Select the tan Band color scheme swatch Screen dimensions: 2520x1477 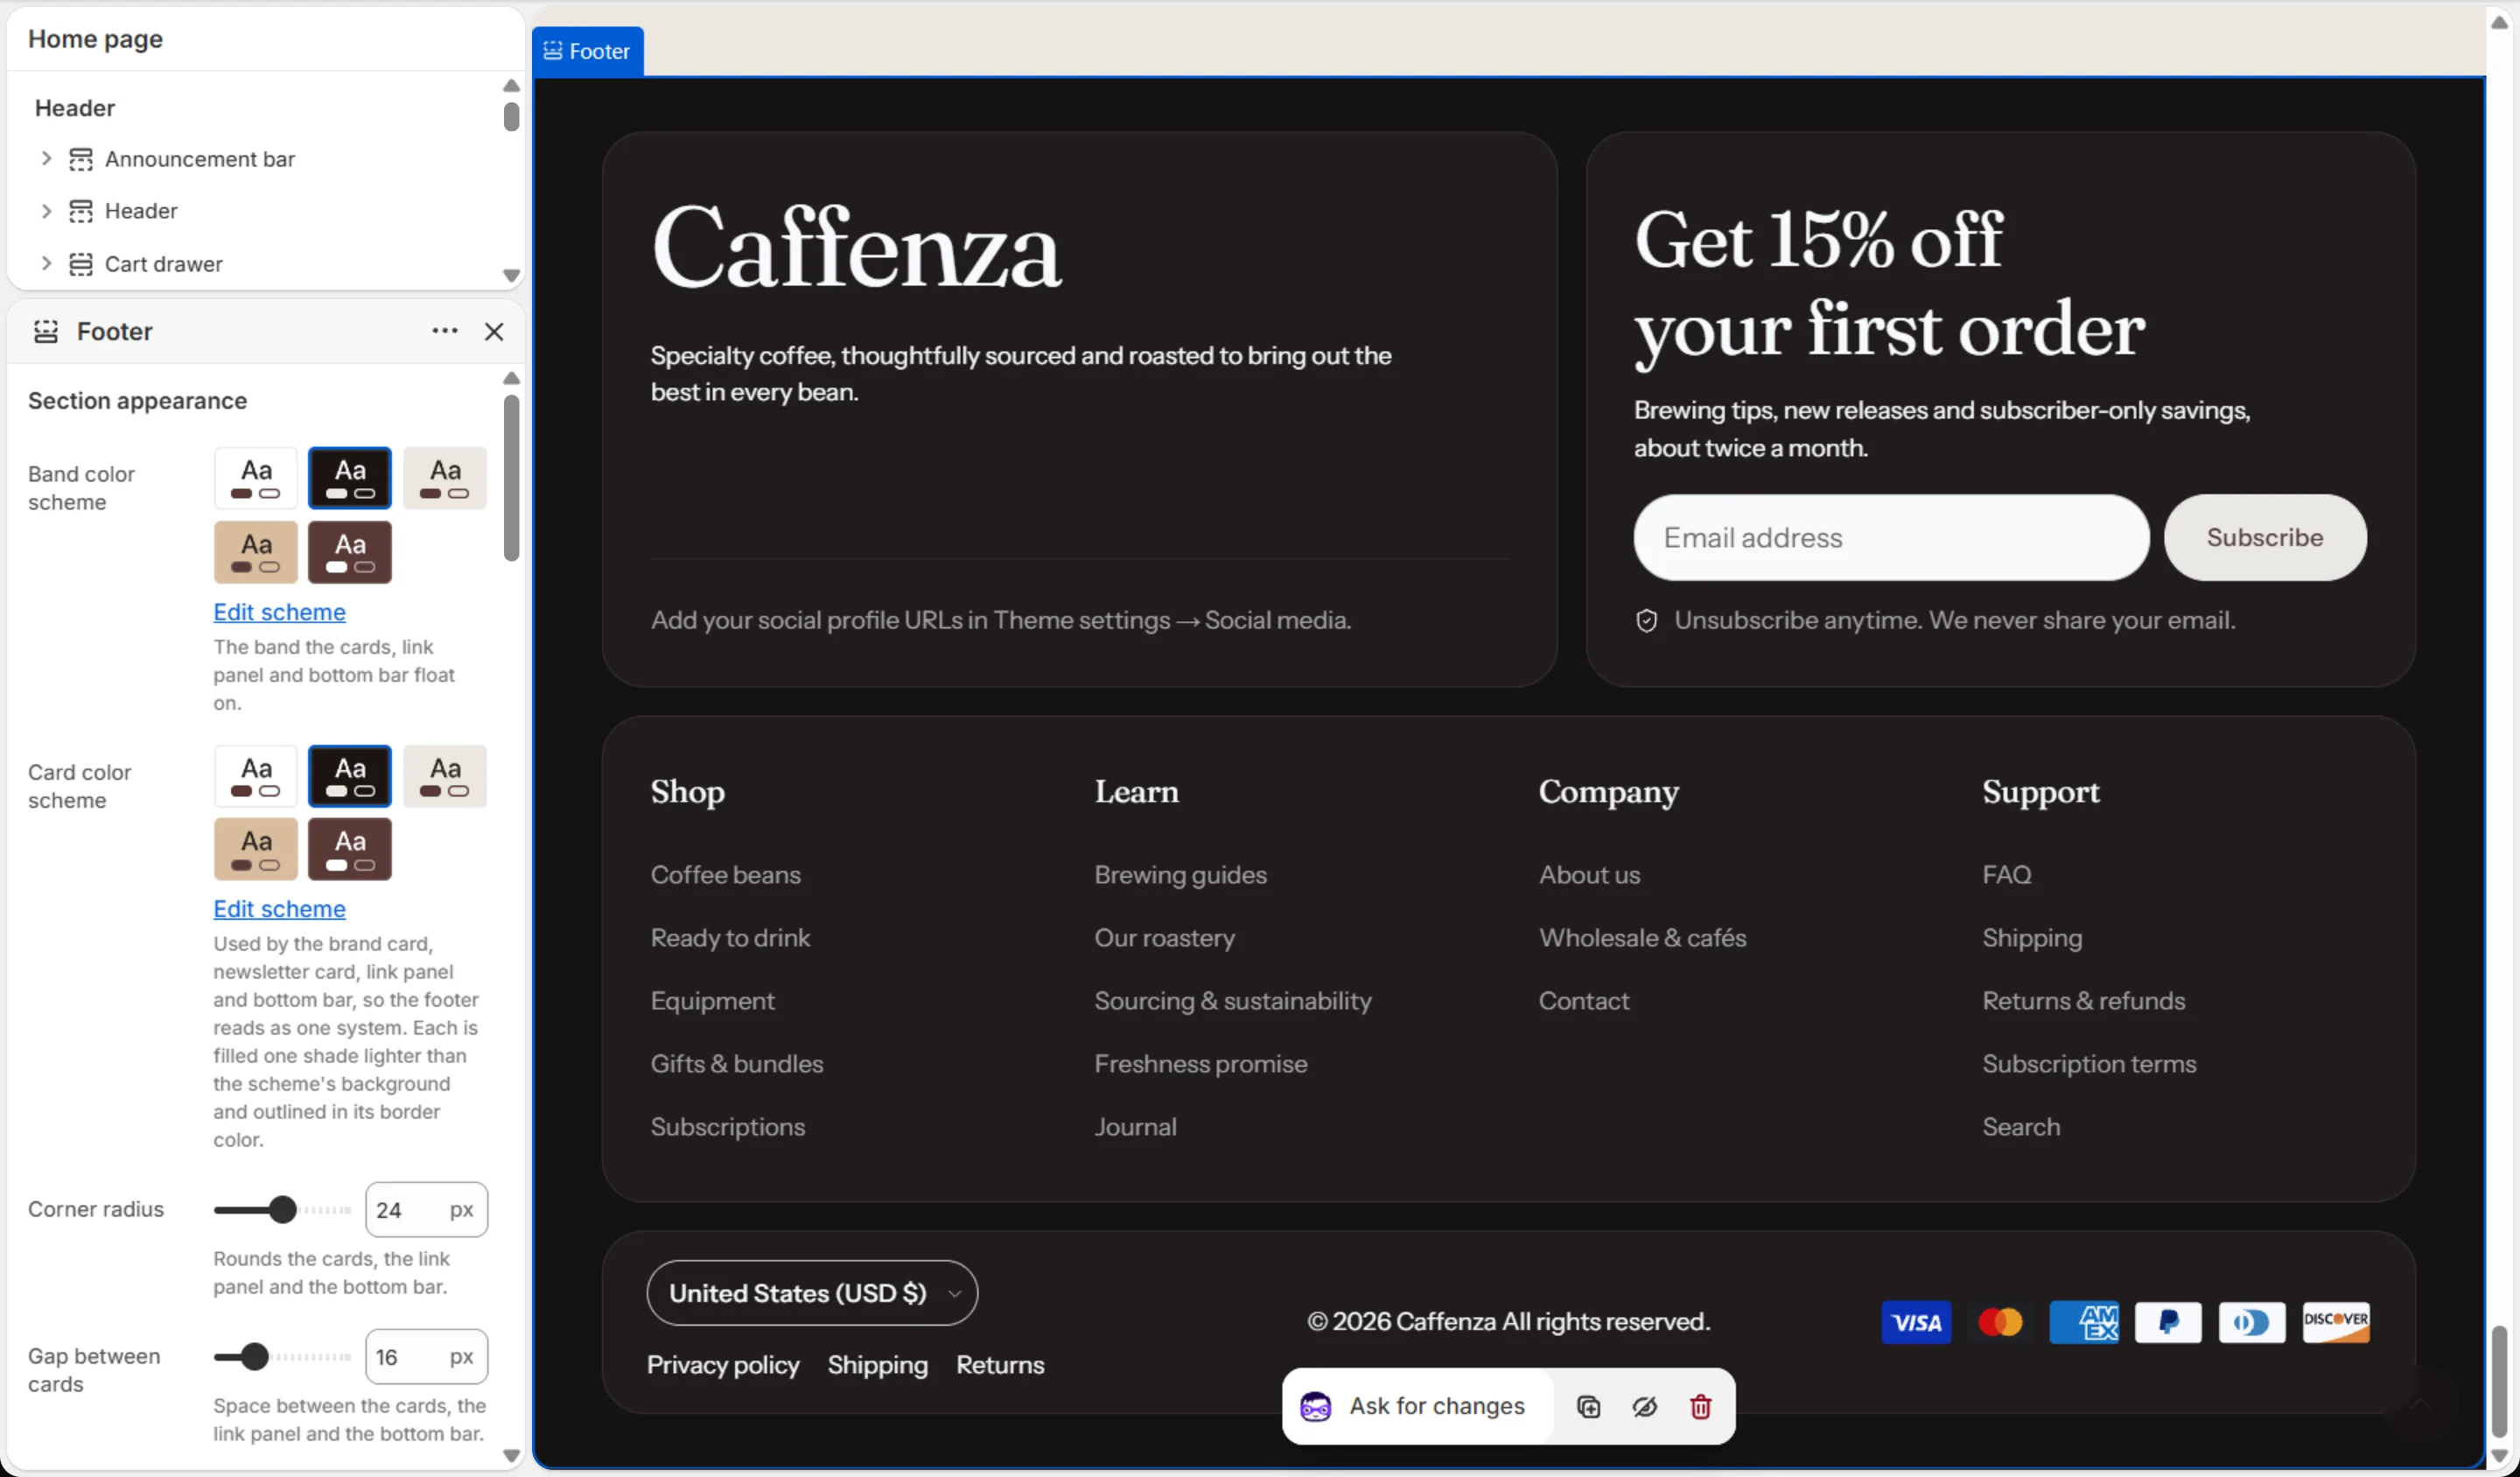(x=256, y=552)
